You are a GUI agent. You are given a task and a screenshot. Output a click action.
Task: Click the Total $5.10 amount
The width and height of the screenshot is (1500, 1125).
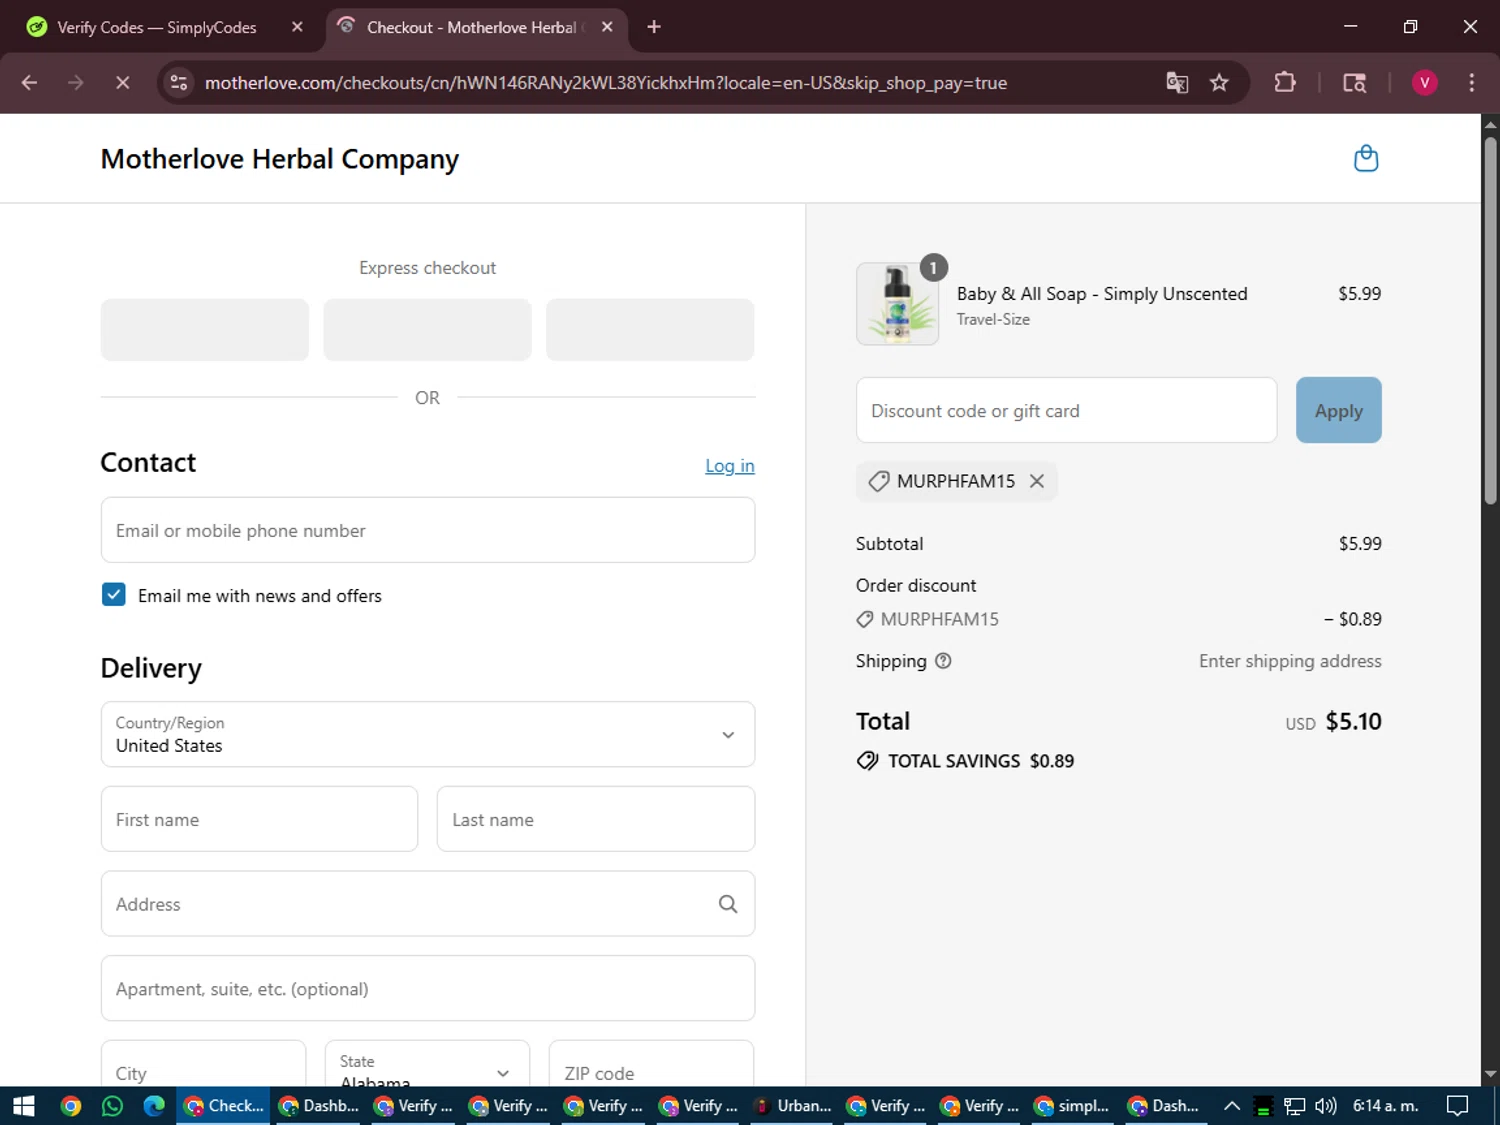point(1353,721)
